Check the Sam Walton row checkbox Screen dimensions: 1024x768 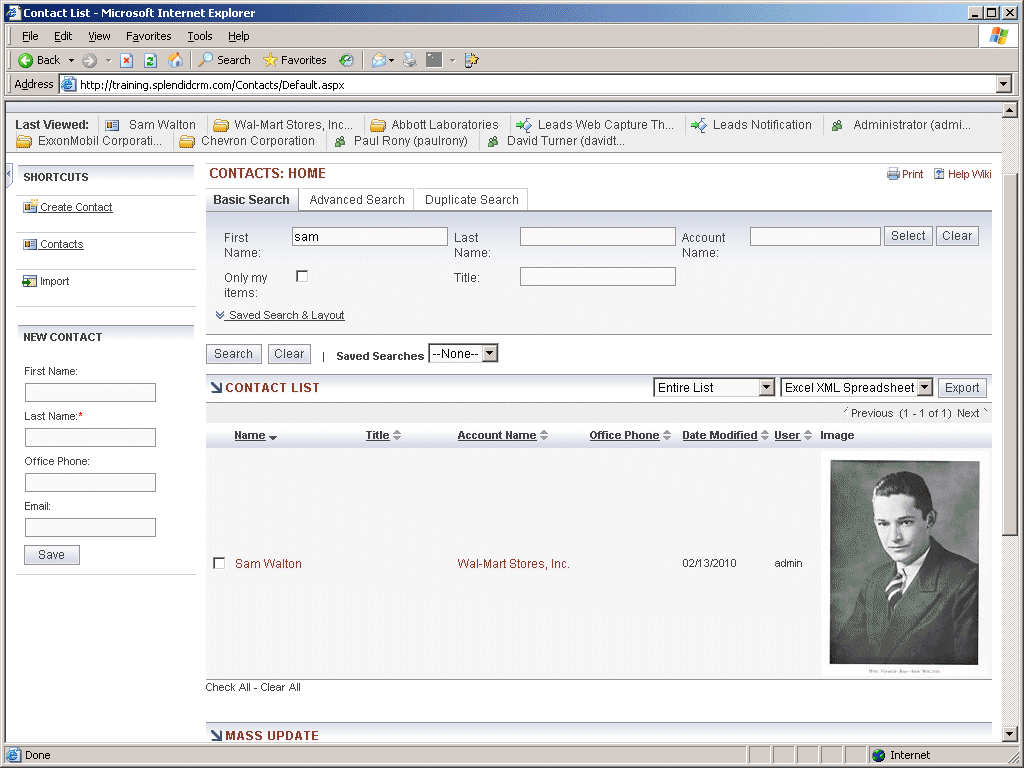tap(219, 563)
